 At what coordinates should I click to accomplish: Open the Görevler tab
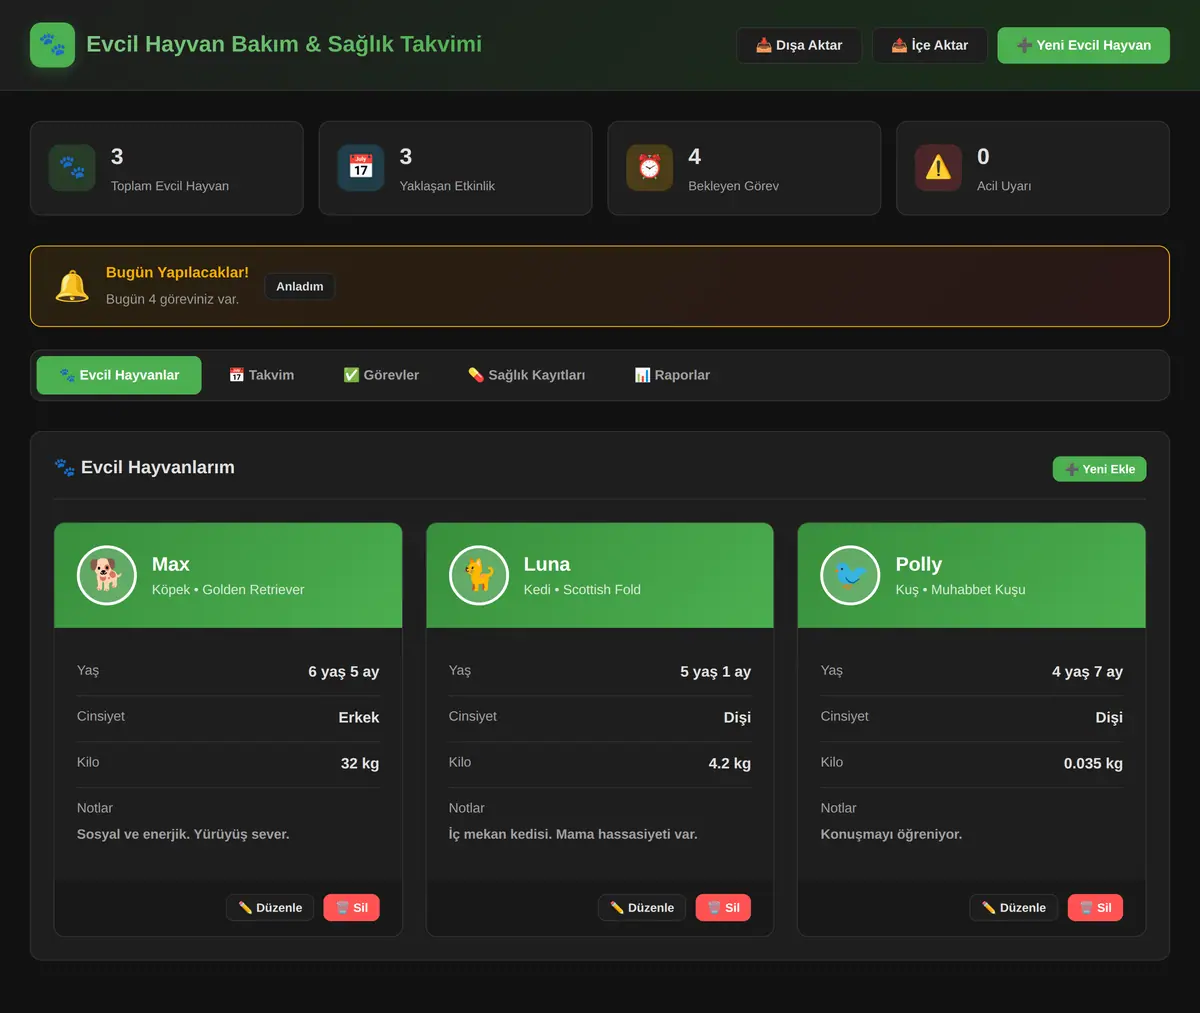(x=381, y=375)
